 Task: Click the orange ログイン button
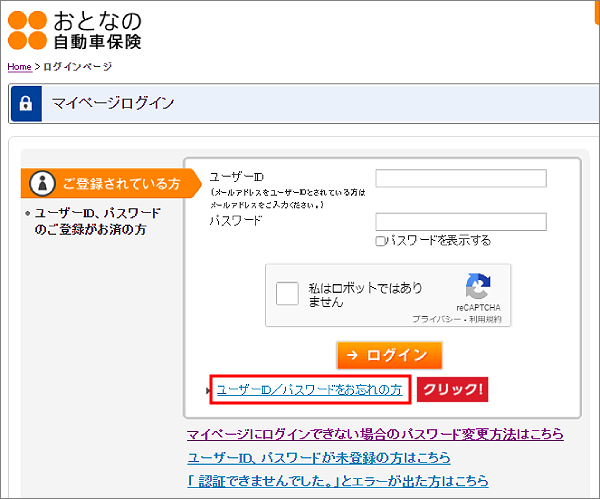[x=390, y=355]
